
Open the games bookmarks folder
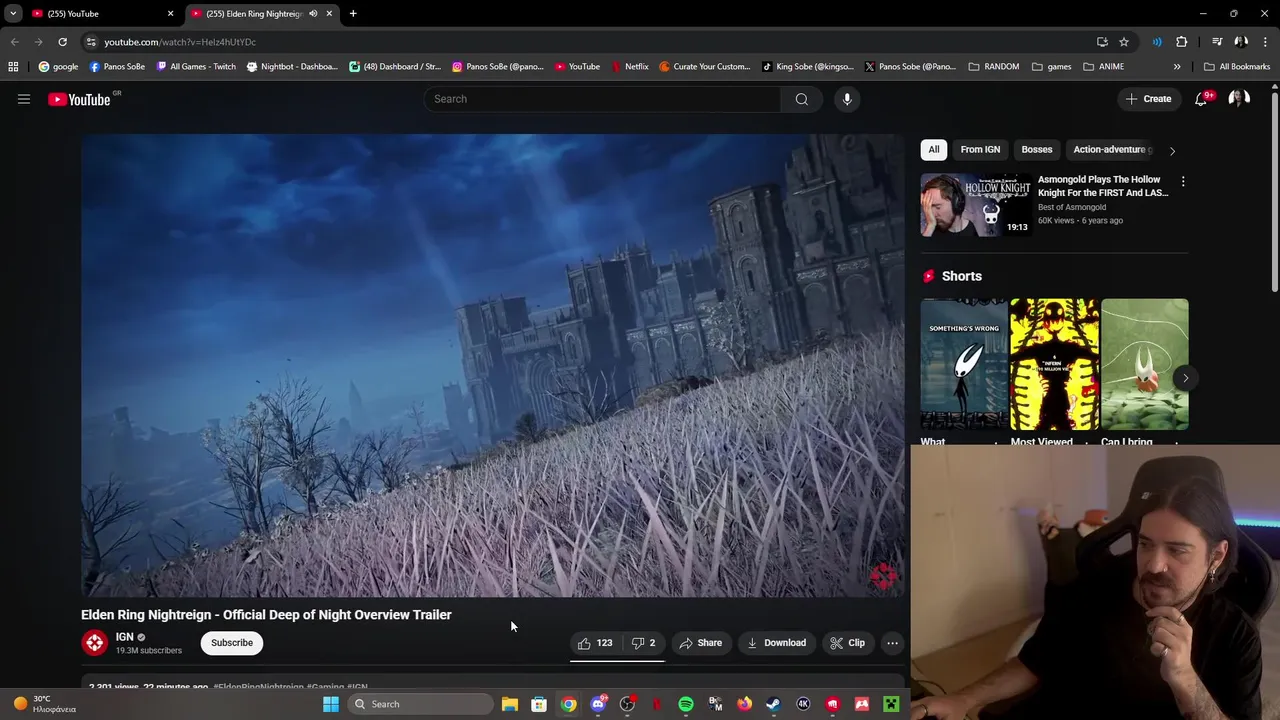pyautogui.click(x=1052, y=67)
